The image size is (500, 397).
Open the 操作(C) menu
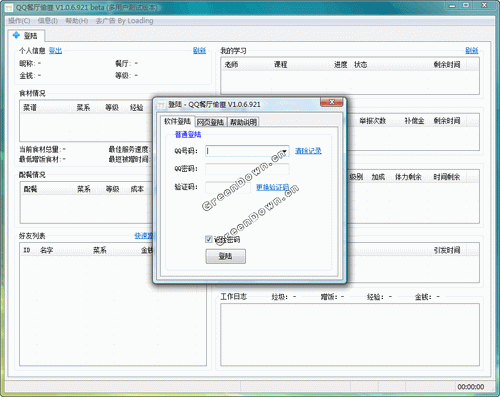tap(19, 21)
